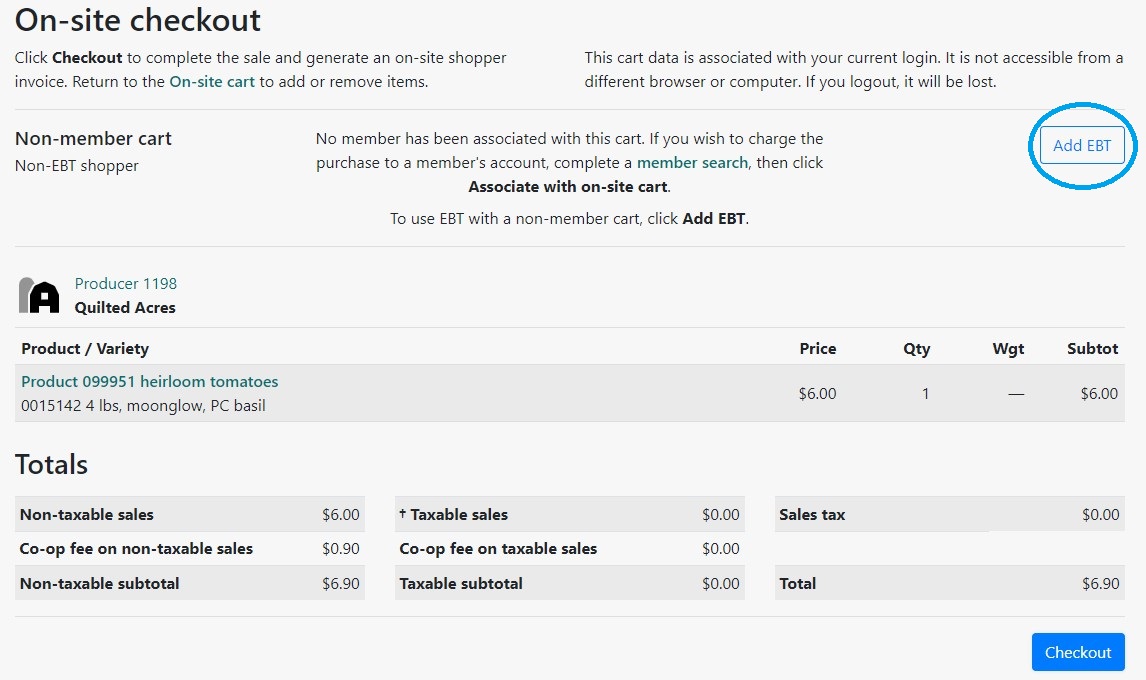Click the Sales tax row label
The image size is (1146, 680).
[812, 515]
